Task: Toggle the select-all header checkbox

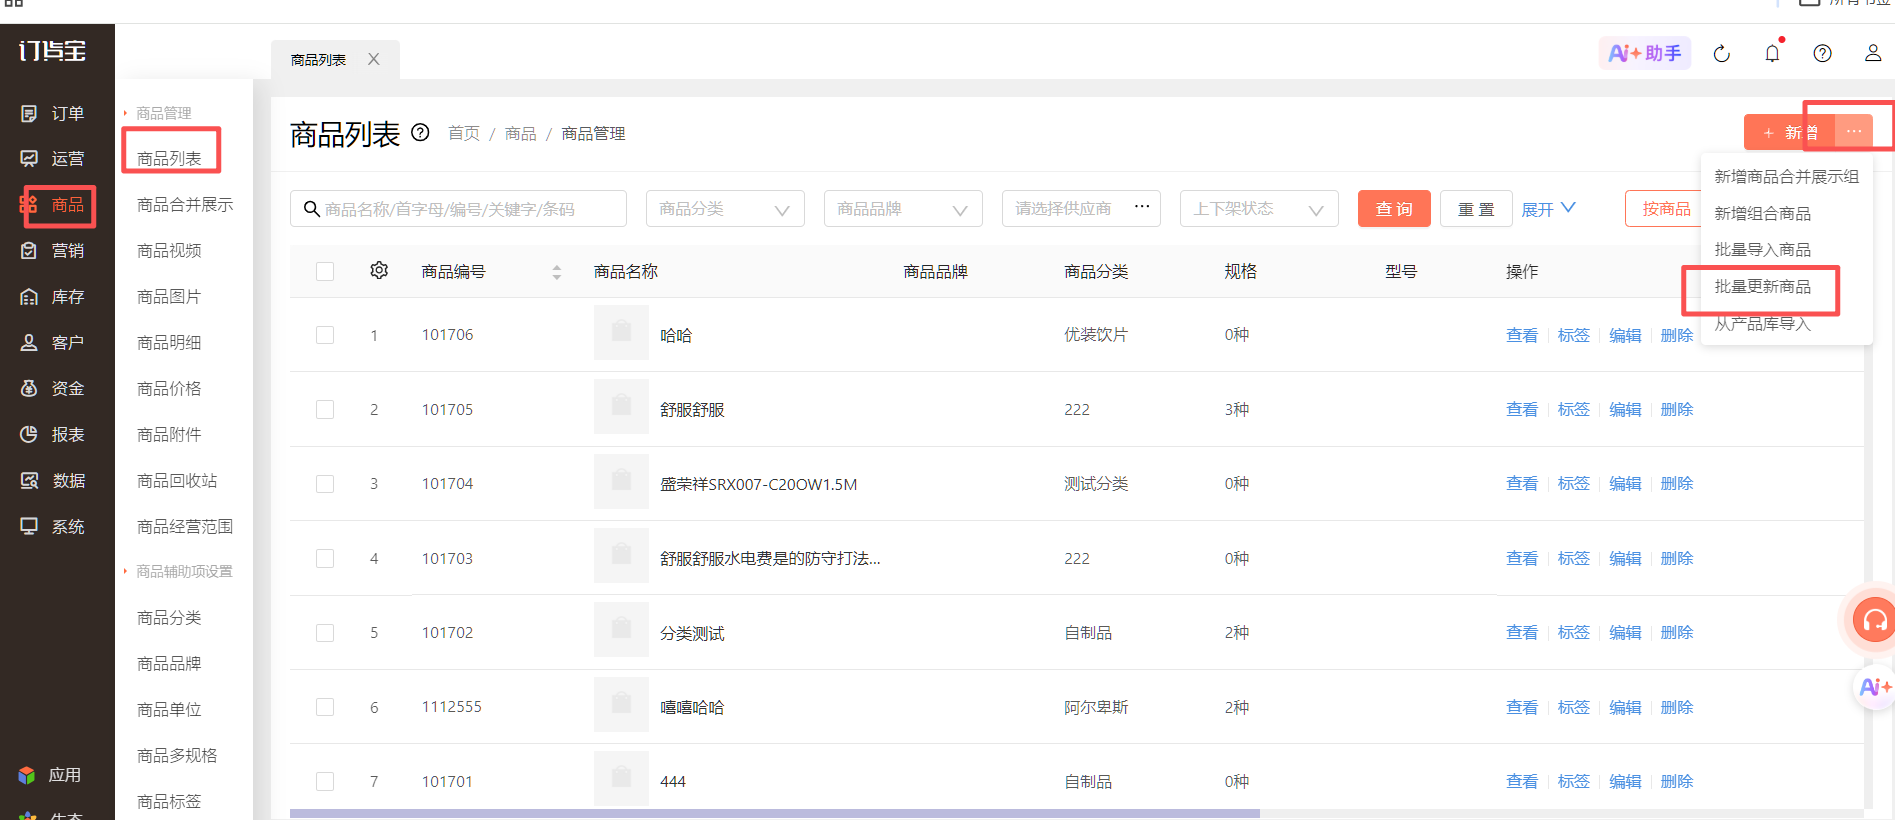Action: pos(325,271)
